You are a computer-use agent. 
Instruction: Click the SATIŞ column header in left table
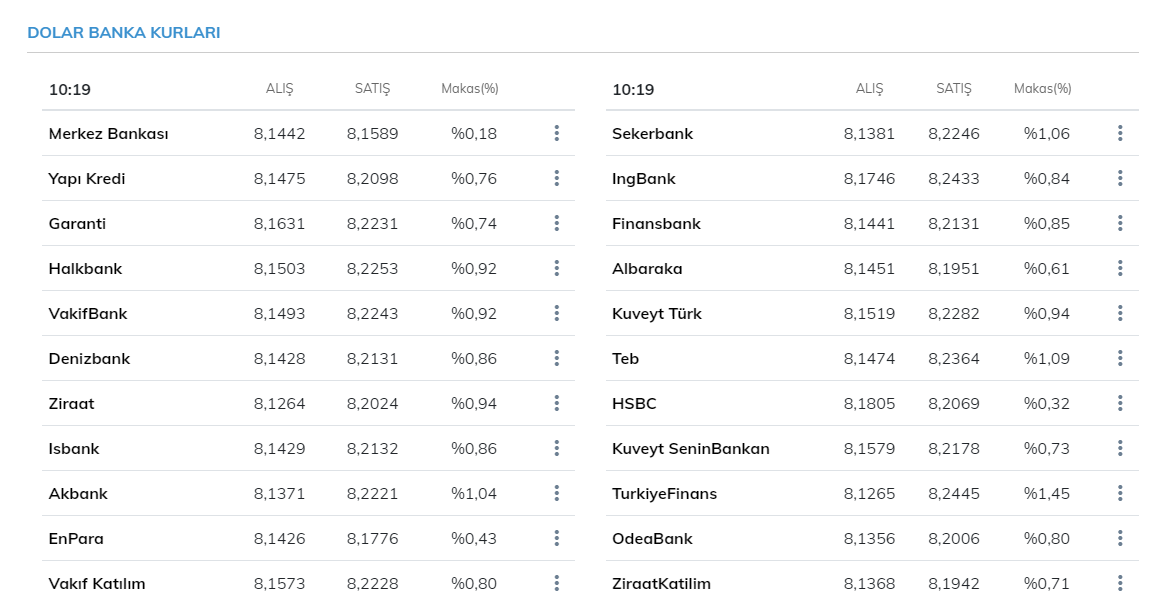pyautogui.click(x=372, y=89)
